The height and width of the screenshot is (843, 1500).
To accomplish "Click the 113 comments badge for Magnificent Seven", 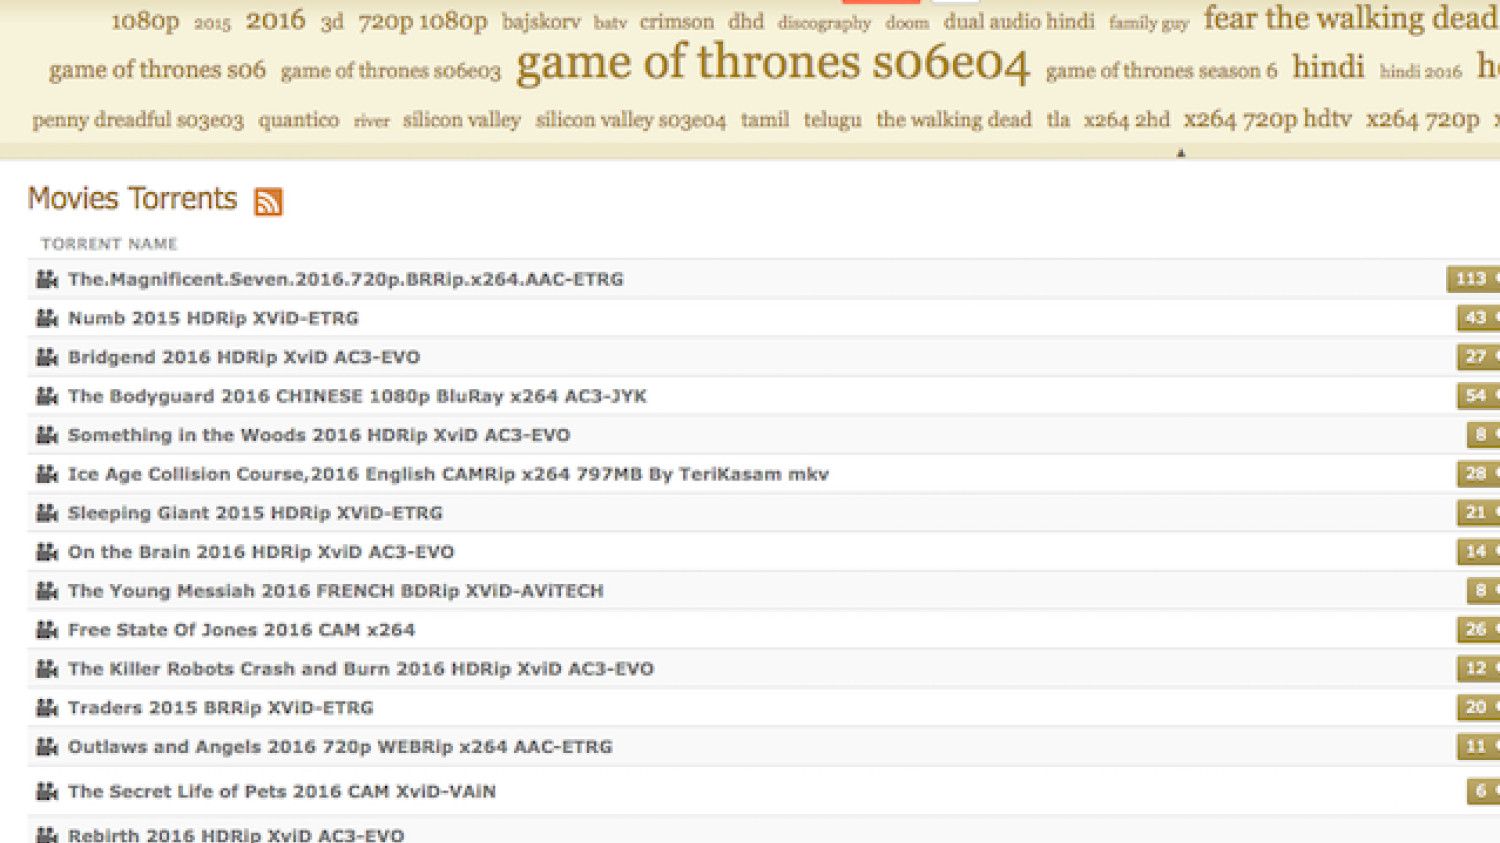I will [x=1473, y=279].
